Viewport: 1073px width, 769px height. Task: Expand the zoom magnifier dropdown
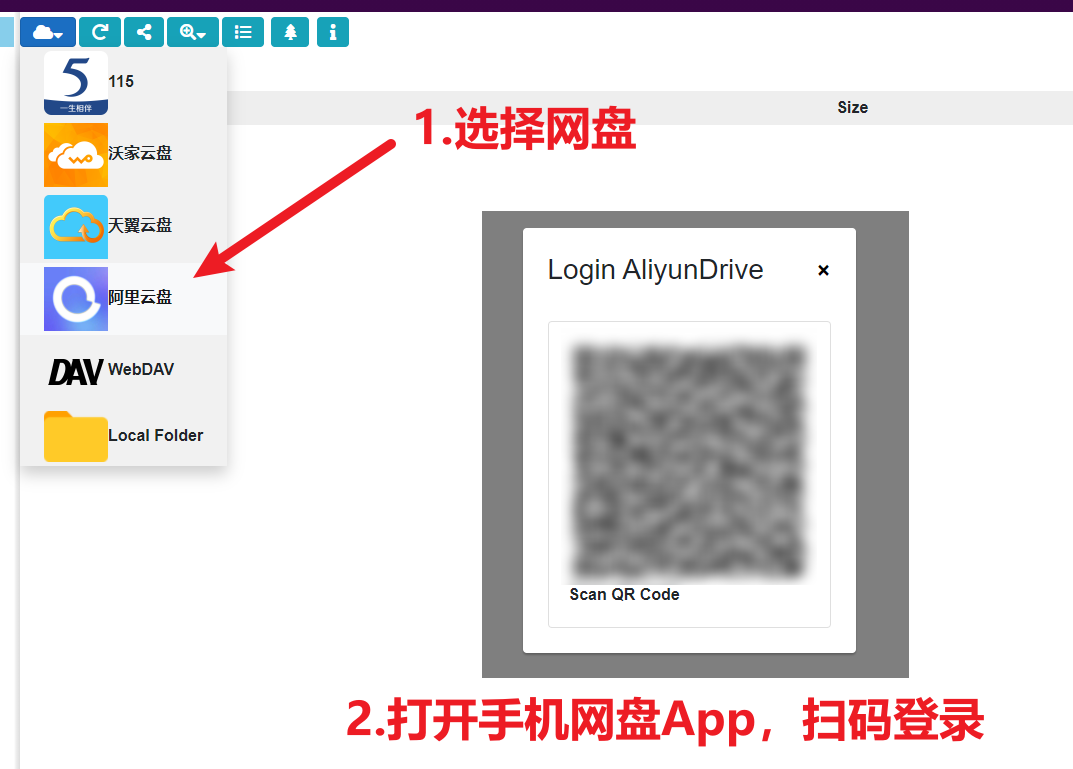coord(192,32)
